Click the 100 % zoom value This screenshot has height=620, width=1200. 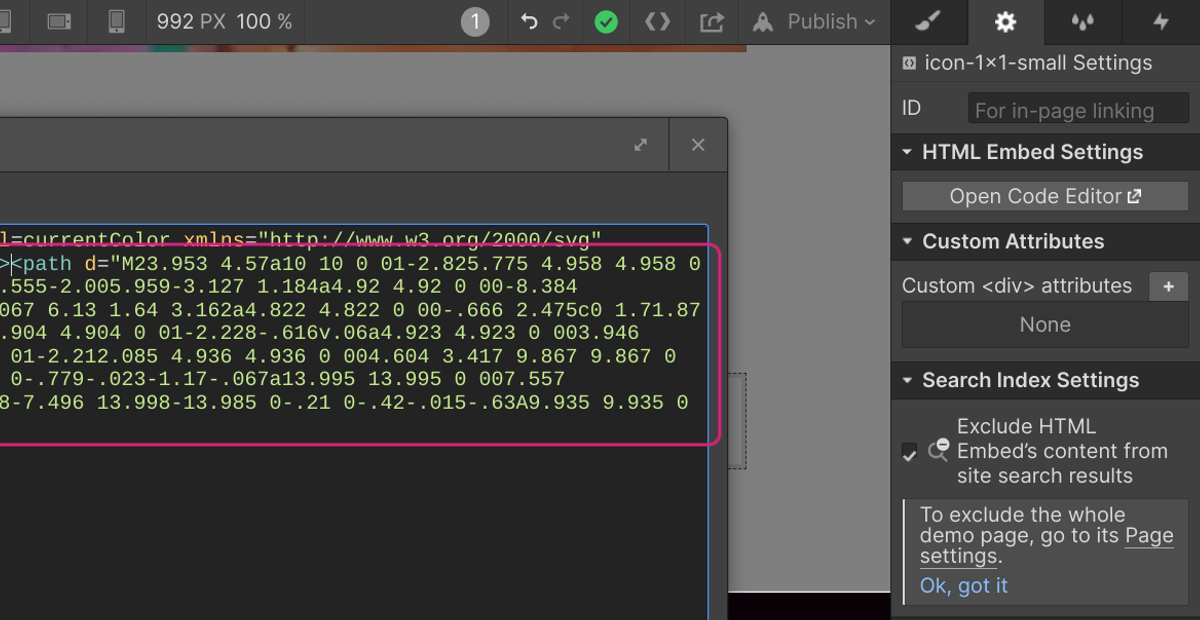pyautogui.click(x=264, y=21)
